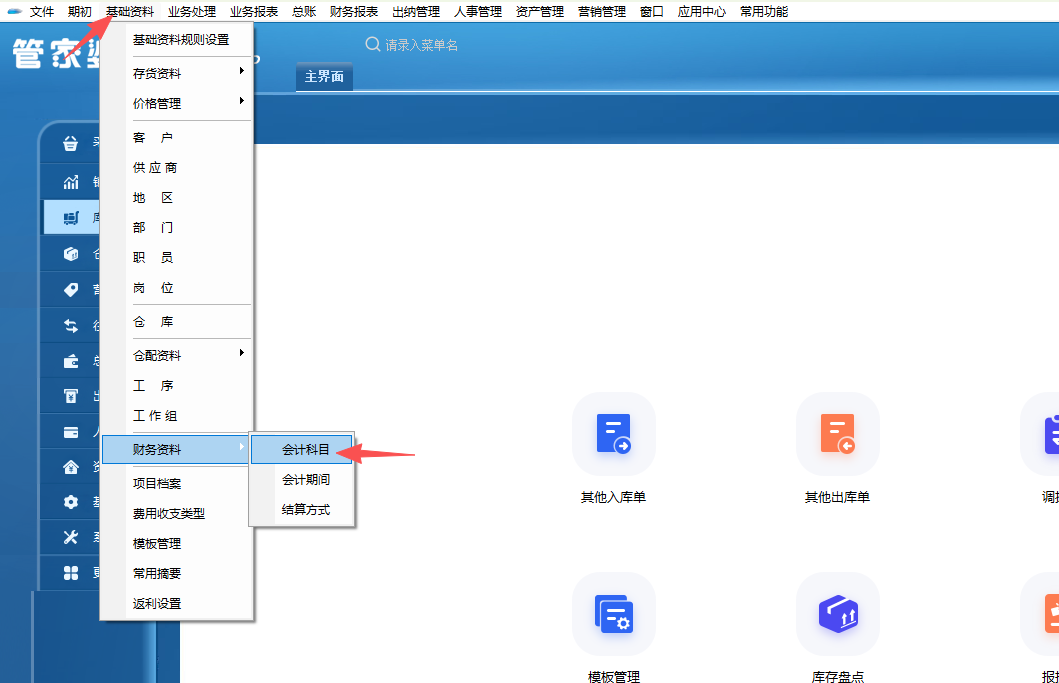Click the price tag sidebar icon
Screen dimensions: 1059x683
[x=71, y=290]
